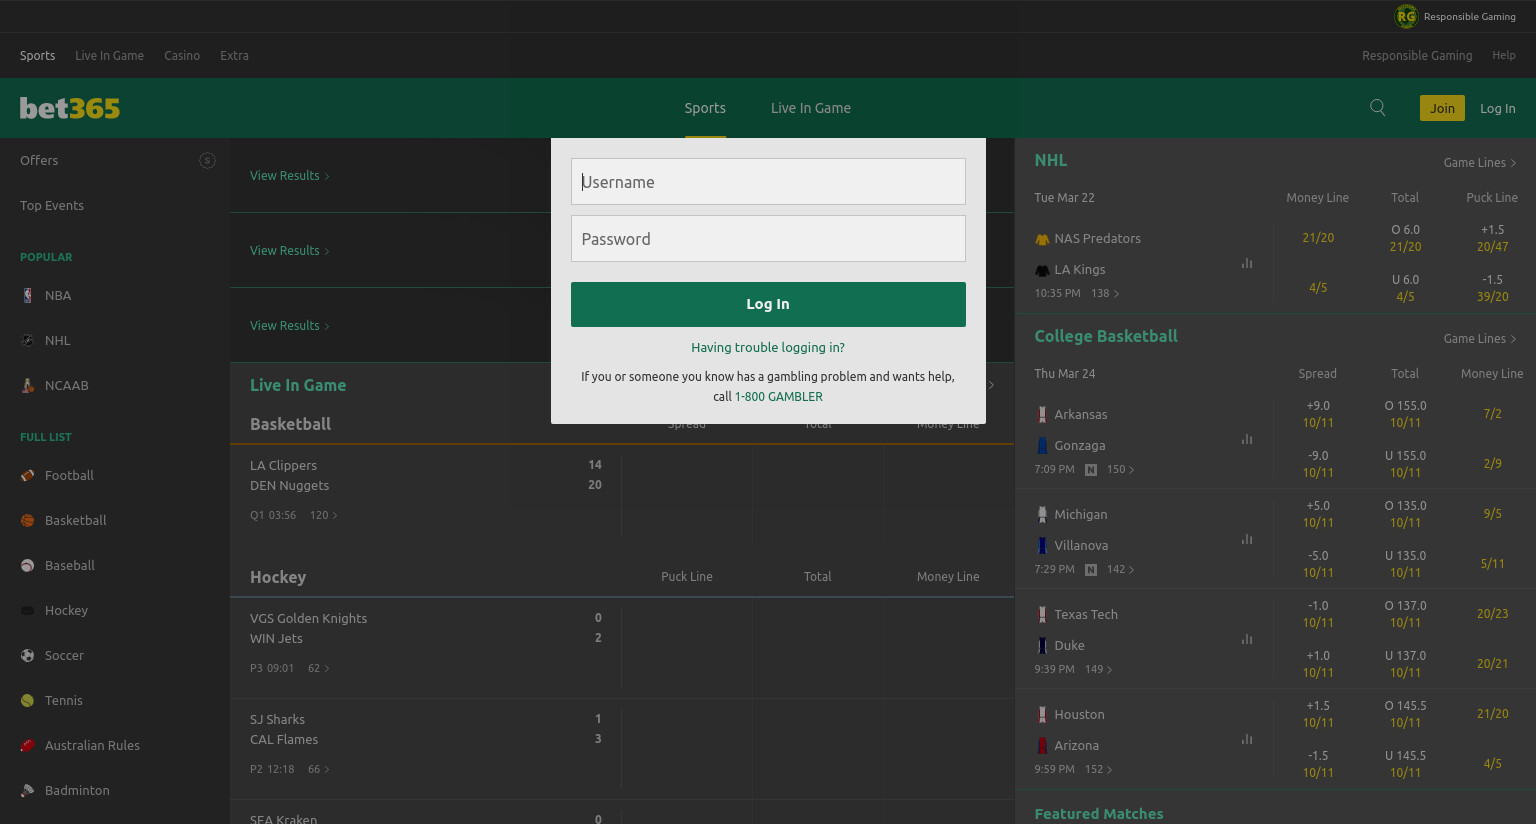The height and width of the screenshot is (824, 1536).
Task: Open Top Events in sidebar
Action: [x=52, y=205]
